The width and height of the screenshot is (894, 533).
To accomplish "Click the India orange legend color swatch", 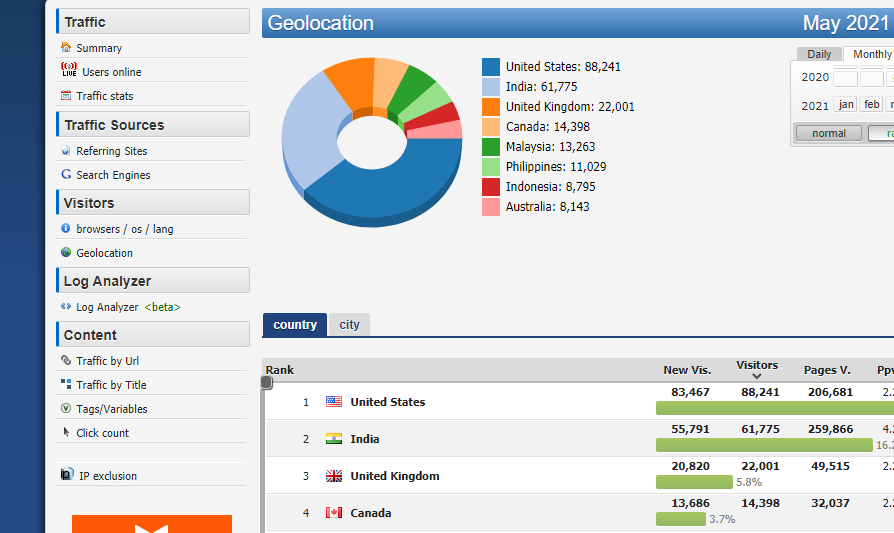I will click(x=491, y=87).
